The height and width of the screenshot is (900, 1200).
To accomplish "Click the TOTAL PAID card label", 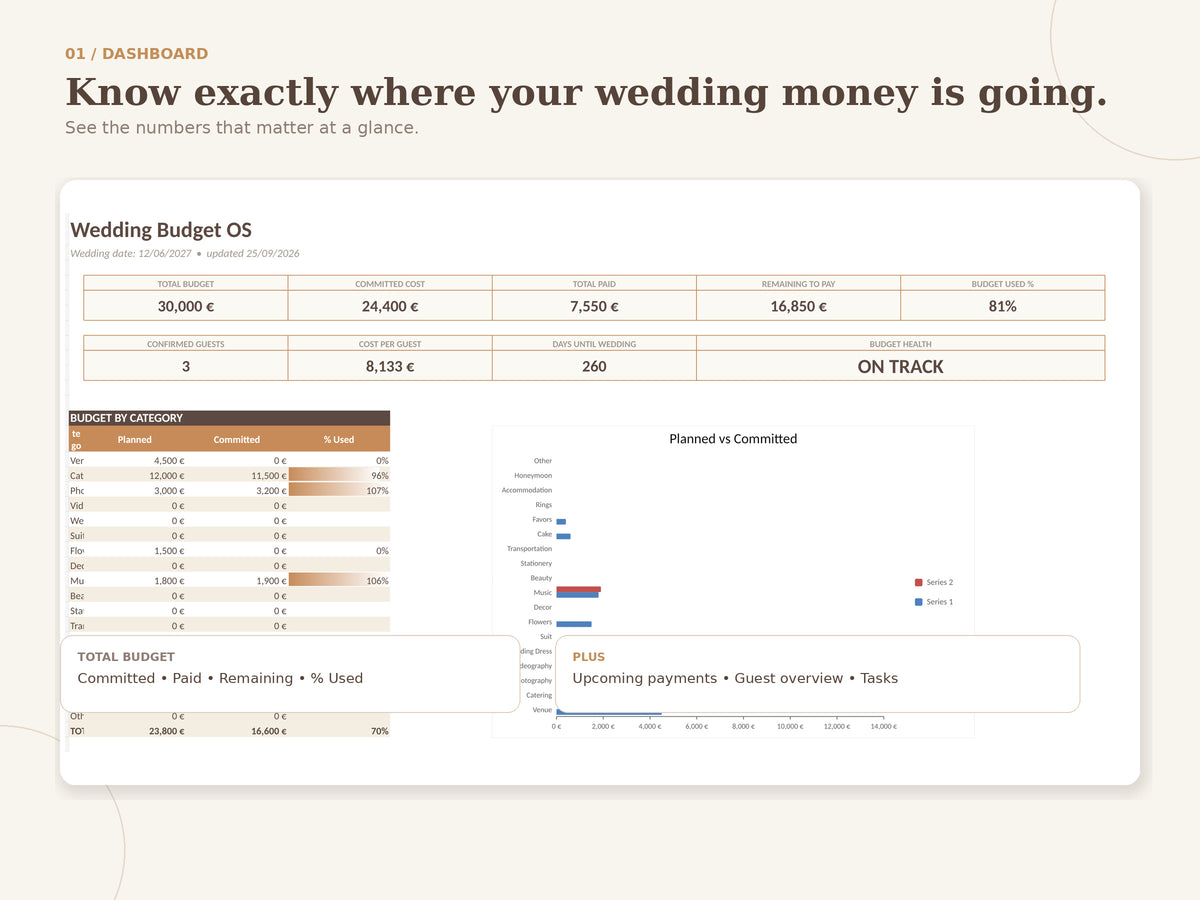I will tap(594, 284).
